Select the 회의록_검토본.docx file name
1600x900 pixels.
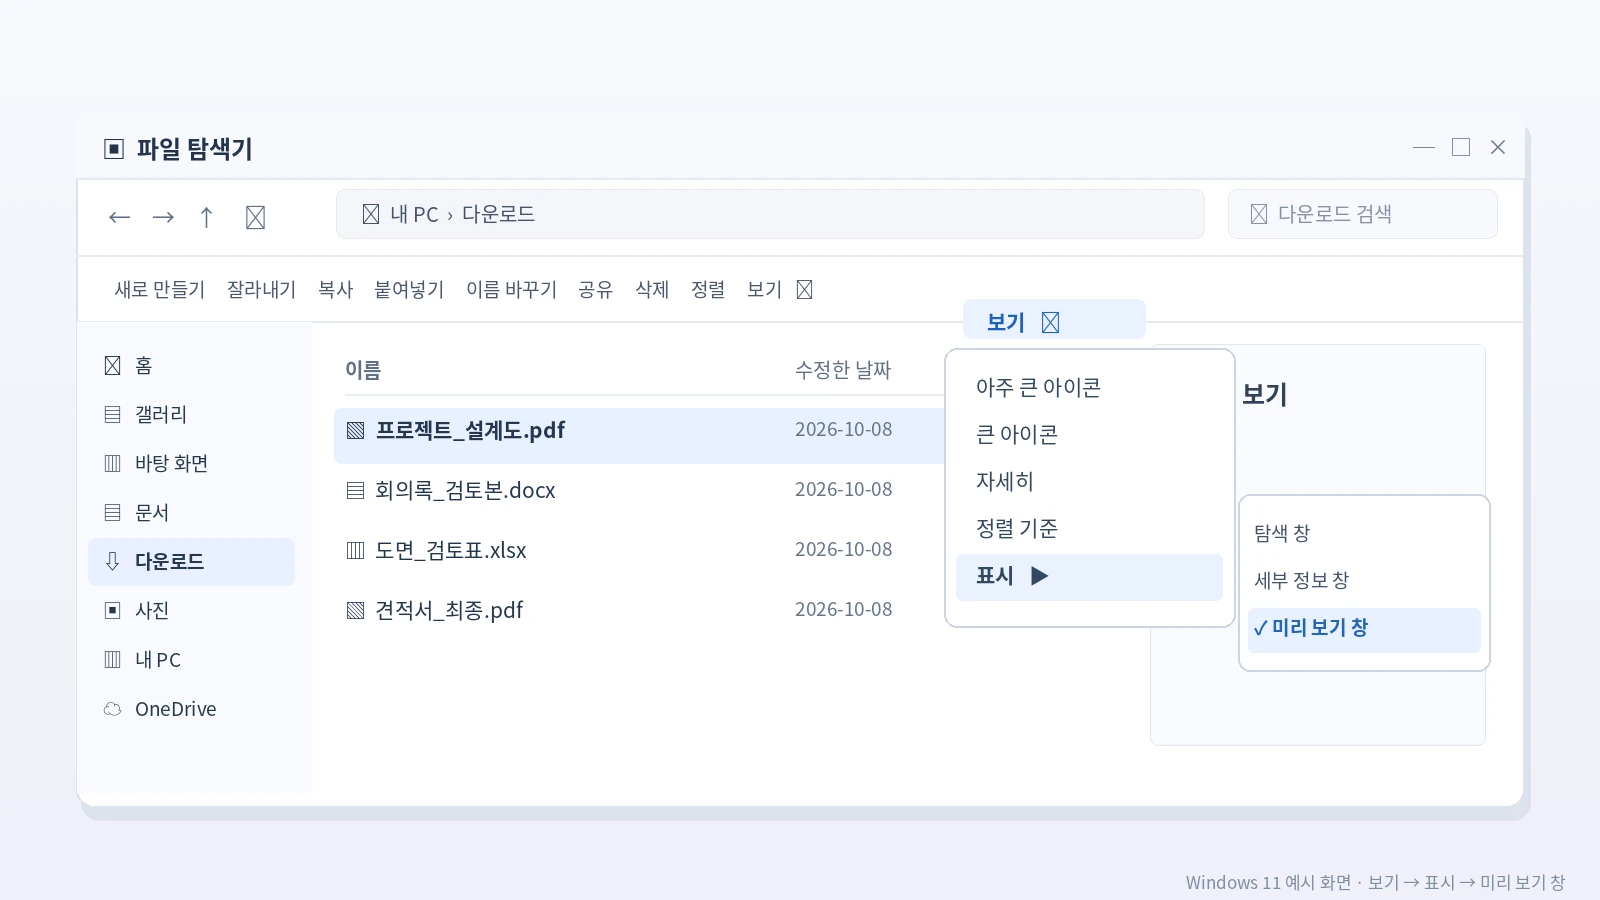[465, 491]
